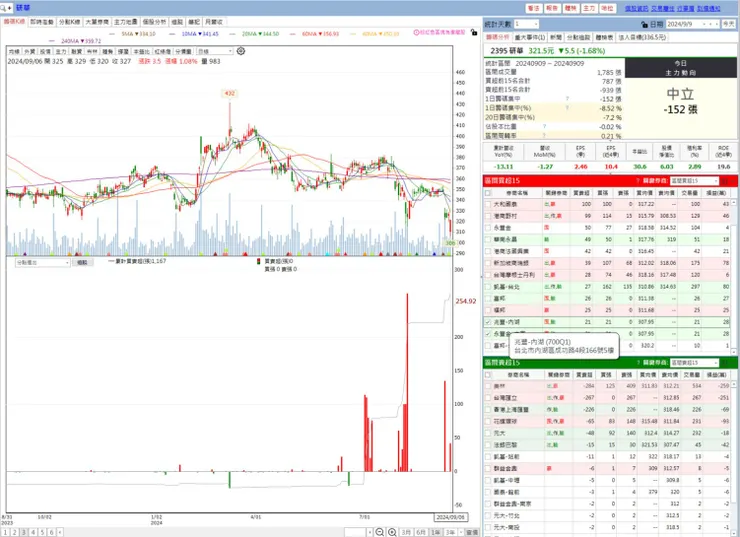The width and height of the screenshot is (740, 537).
Task: Switch to 即時走勢 tab
Action: [42, 22]
